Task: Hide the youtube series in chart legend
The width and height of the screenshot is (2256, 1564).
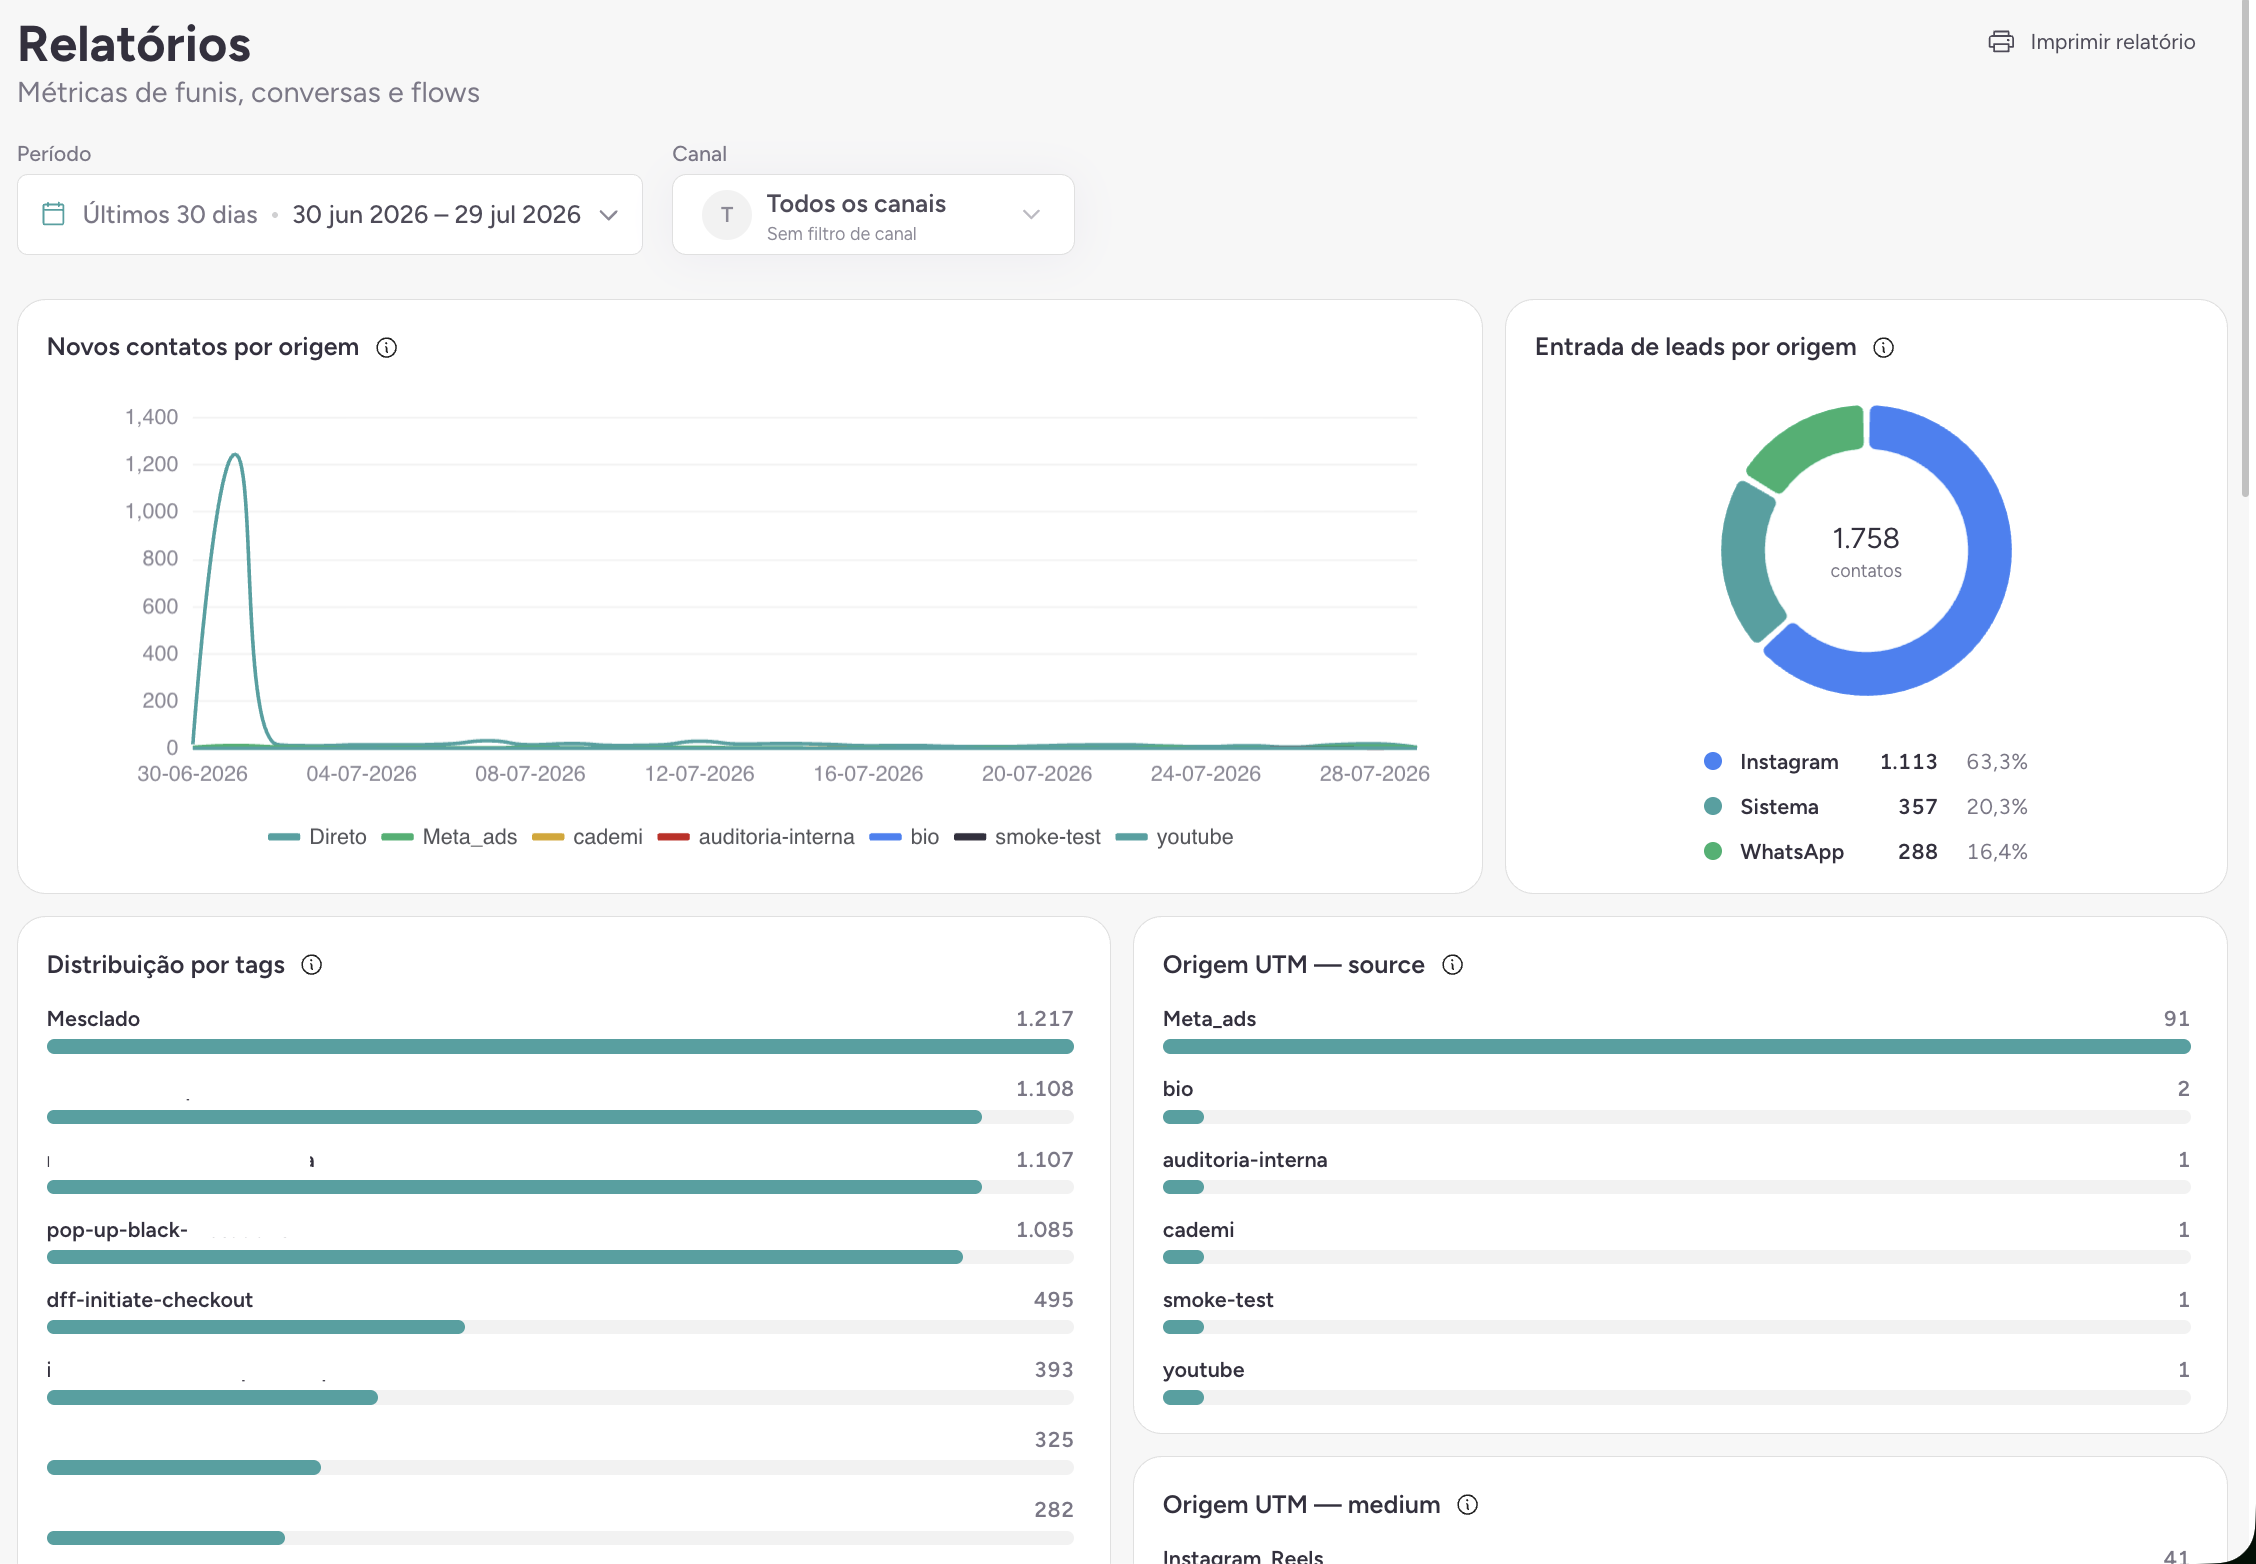Action: click(x=1174, y=837)
